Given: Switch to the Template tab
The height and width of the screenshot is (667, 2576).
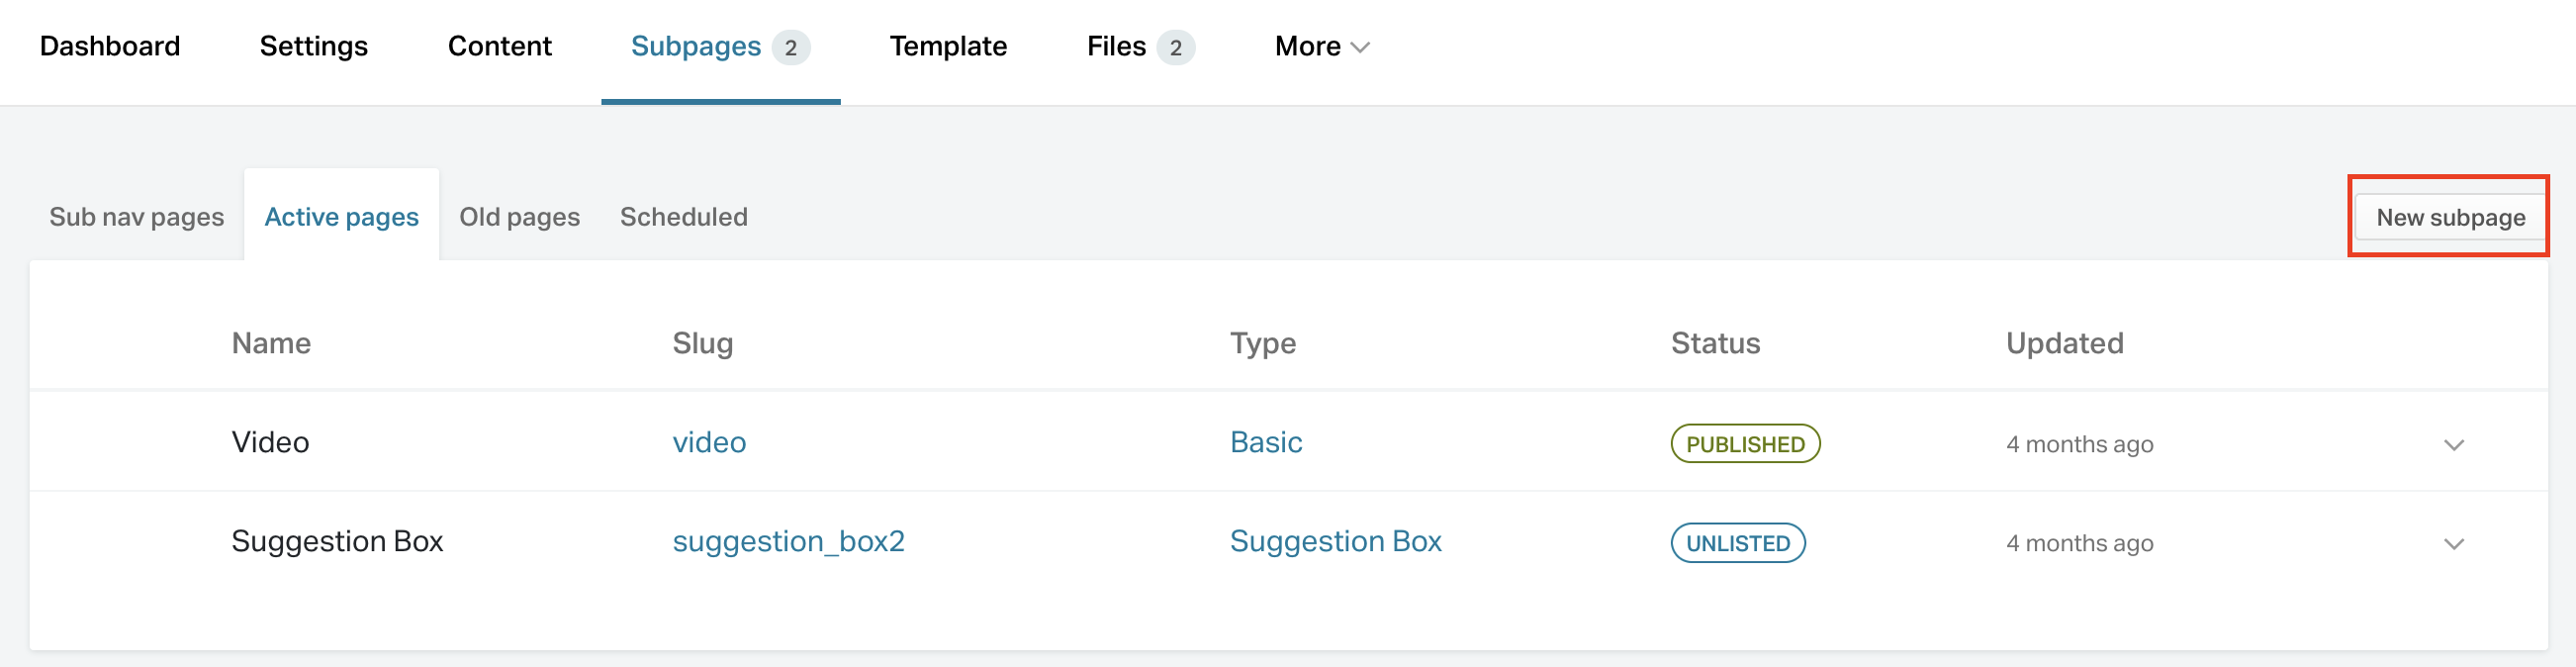Looking at the screenshot, I should (x=947, y=46).
